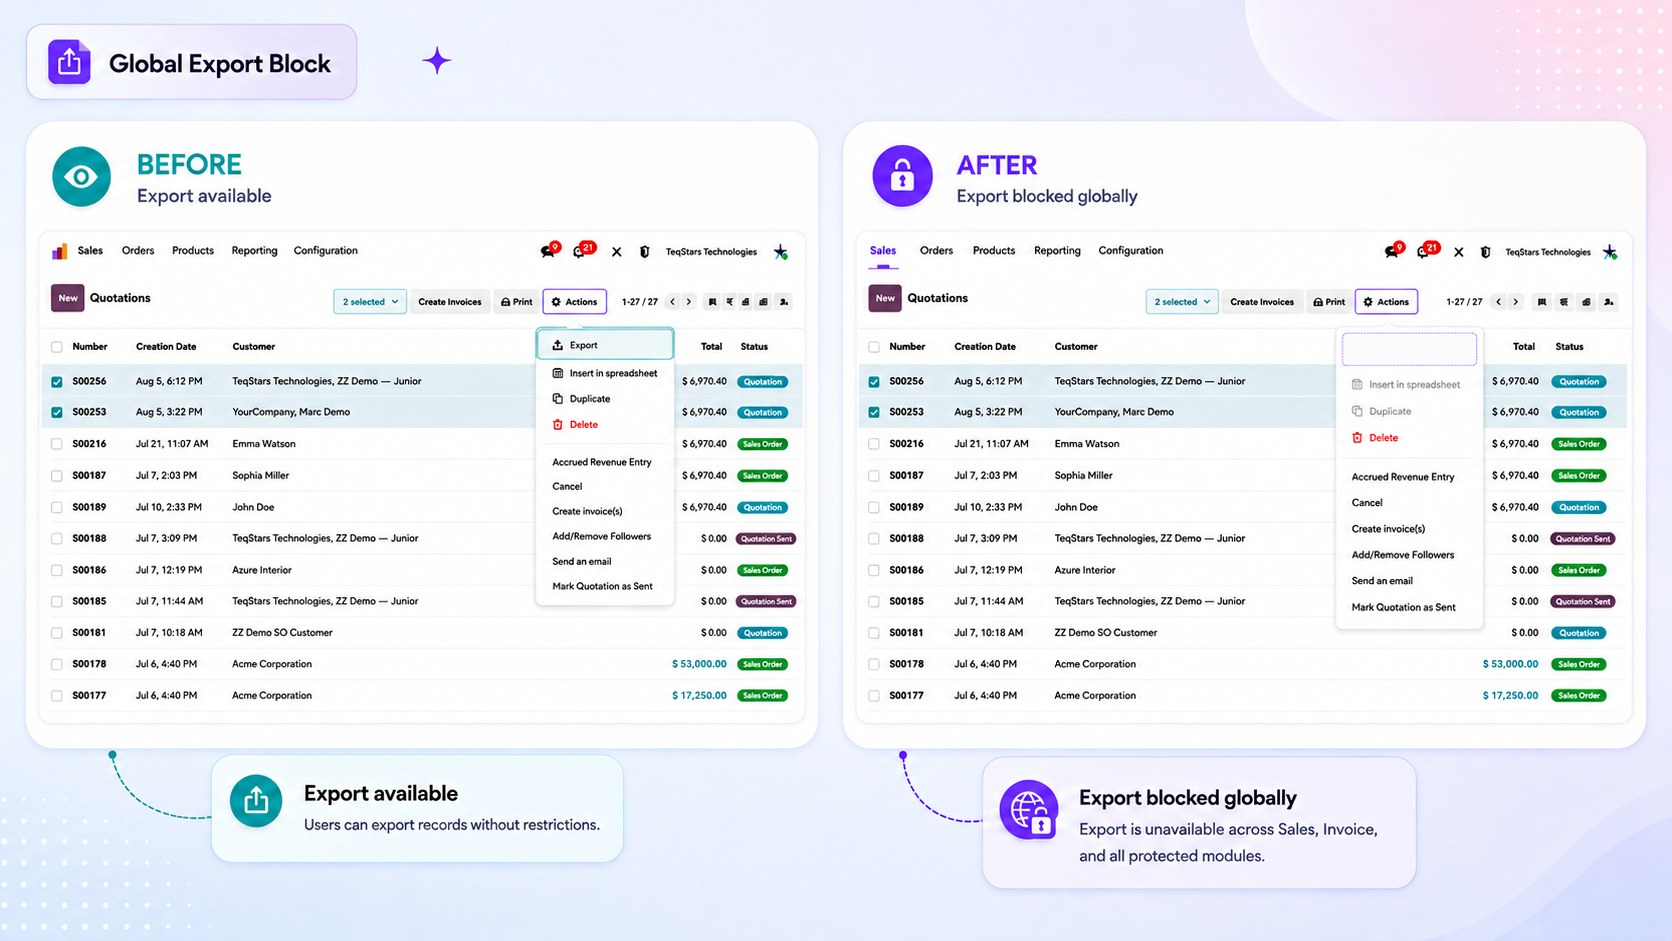
Task: Open the user star avatar in AFTER panel
Action: tap(1610, 252)
